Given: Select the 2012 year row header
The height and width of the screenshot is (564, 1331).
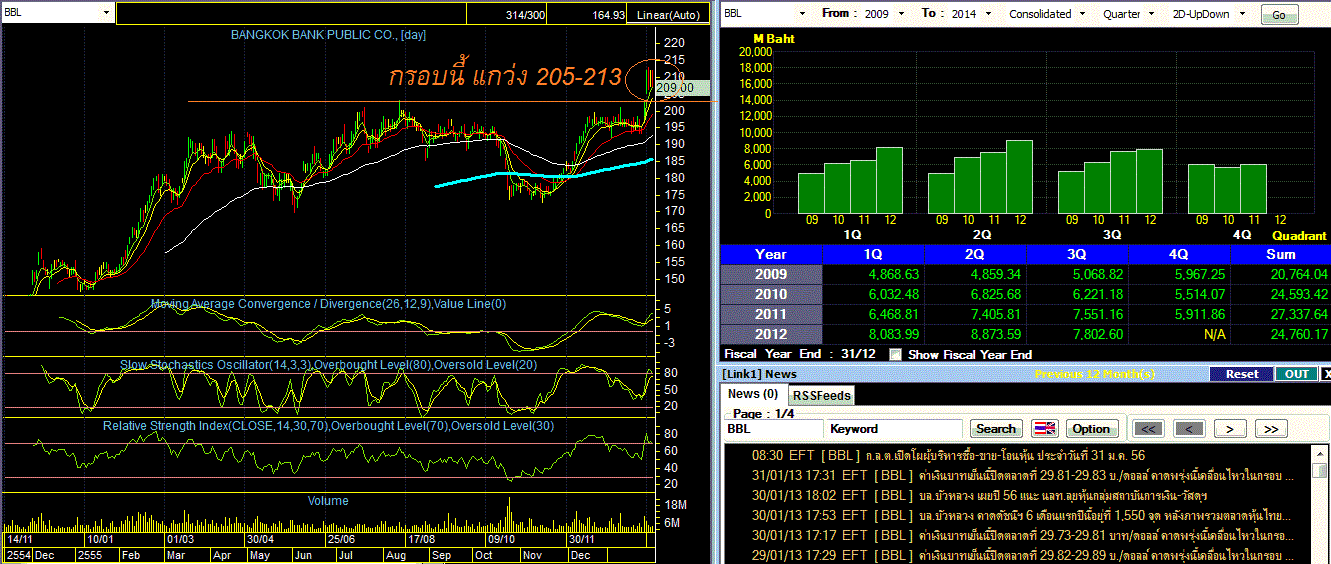Looking at the screenshot, I should pyautogui.click(x=771, y=334).
